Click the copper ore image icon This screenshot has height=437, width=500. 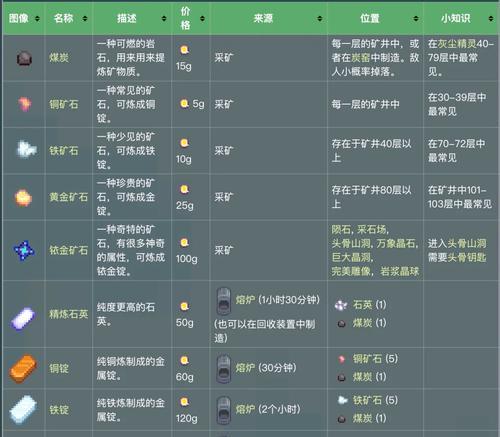point(24,104)
